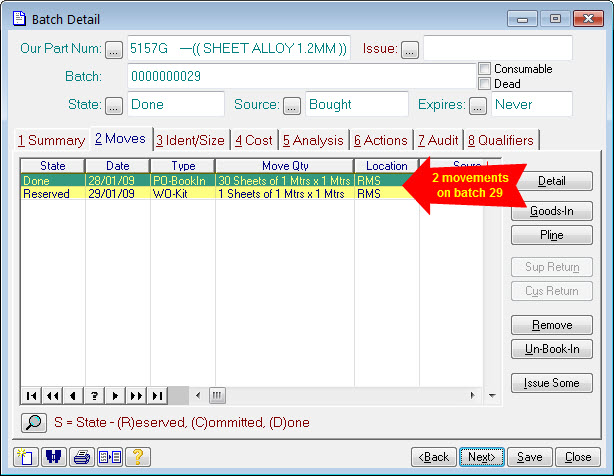Open the Our Part Num lookup button
This screenshot has height=476, width=614.
pos(114,50)
